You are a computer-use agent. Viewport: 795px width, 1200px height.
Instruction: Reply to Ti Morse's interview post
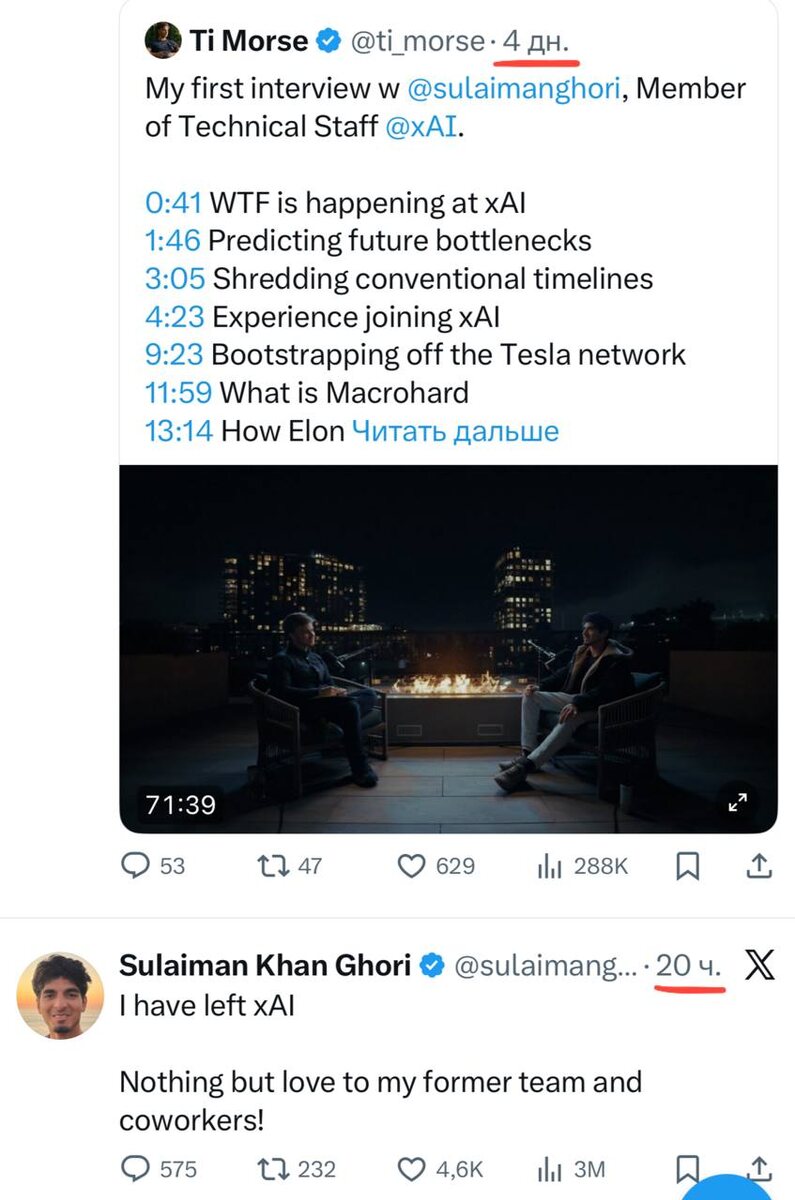(x=134, y=866)
